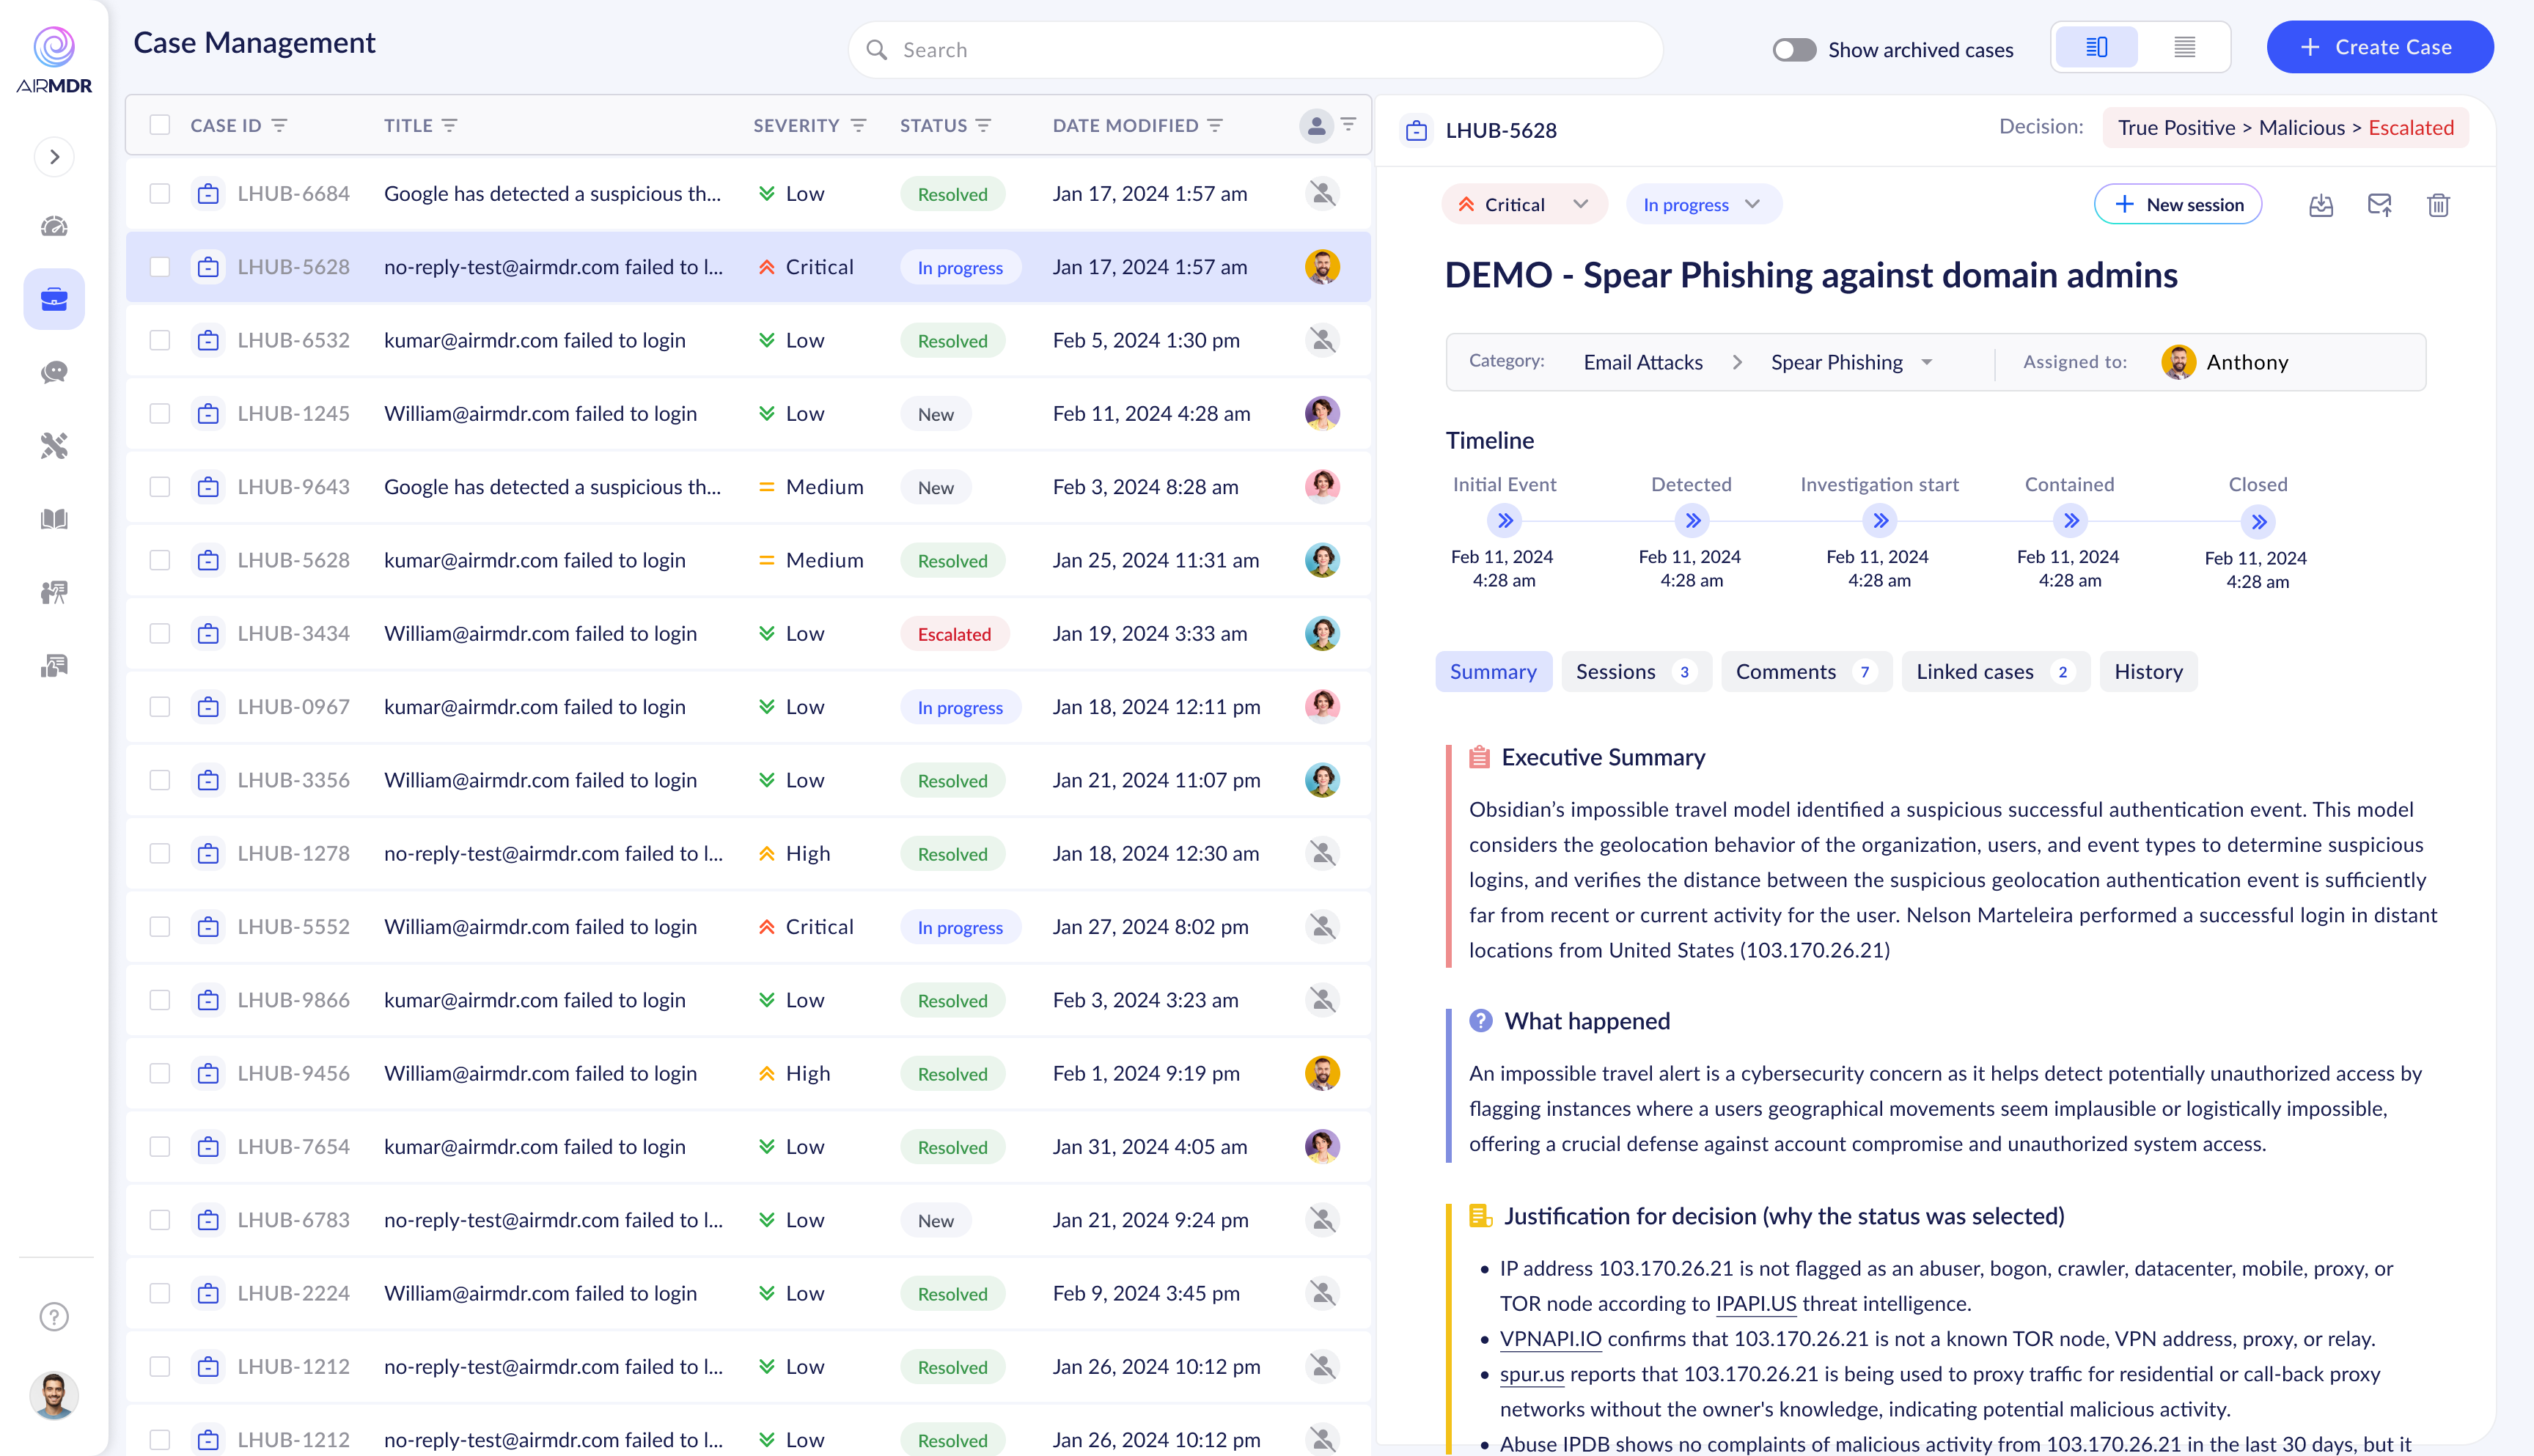Open the chat bubble sidebar icon
The width and height of the screenshot is (2534, 1456).
(x=54, y=372)
